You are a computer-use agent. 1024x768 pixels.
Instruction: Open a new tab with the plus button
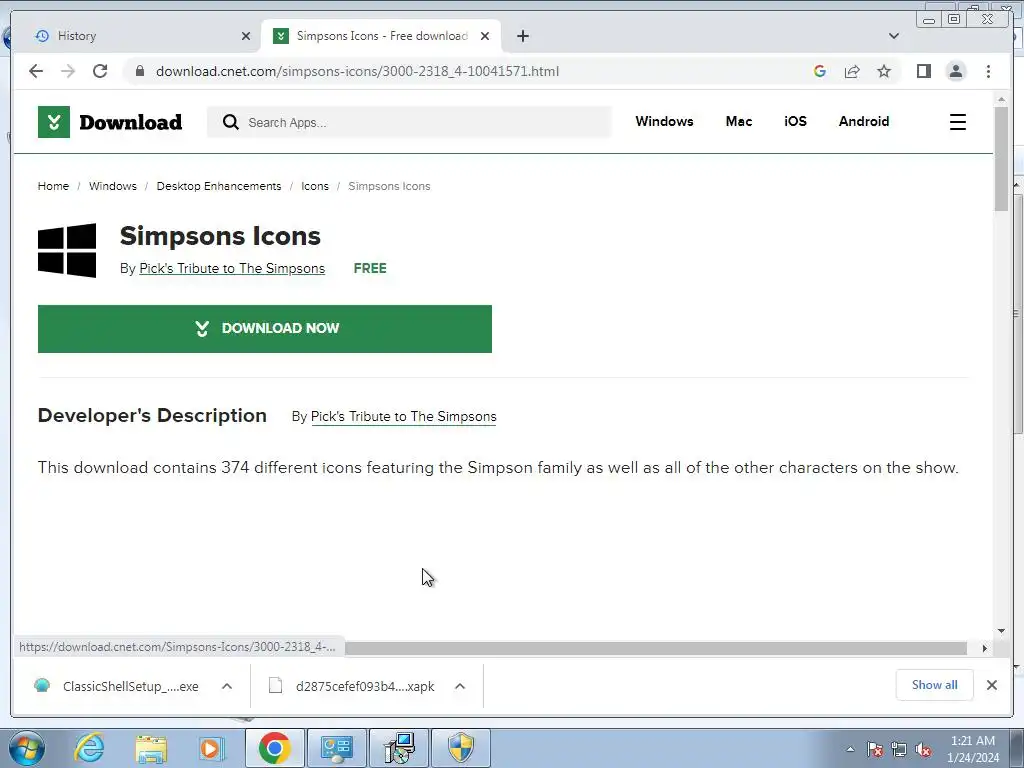point(522,36)
